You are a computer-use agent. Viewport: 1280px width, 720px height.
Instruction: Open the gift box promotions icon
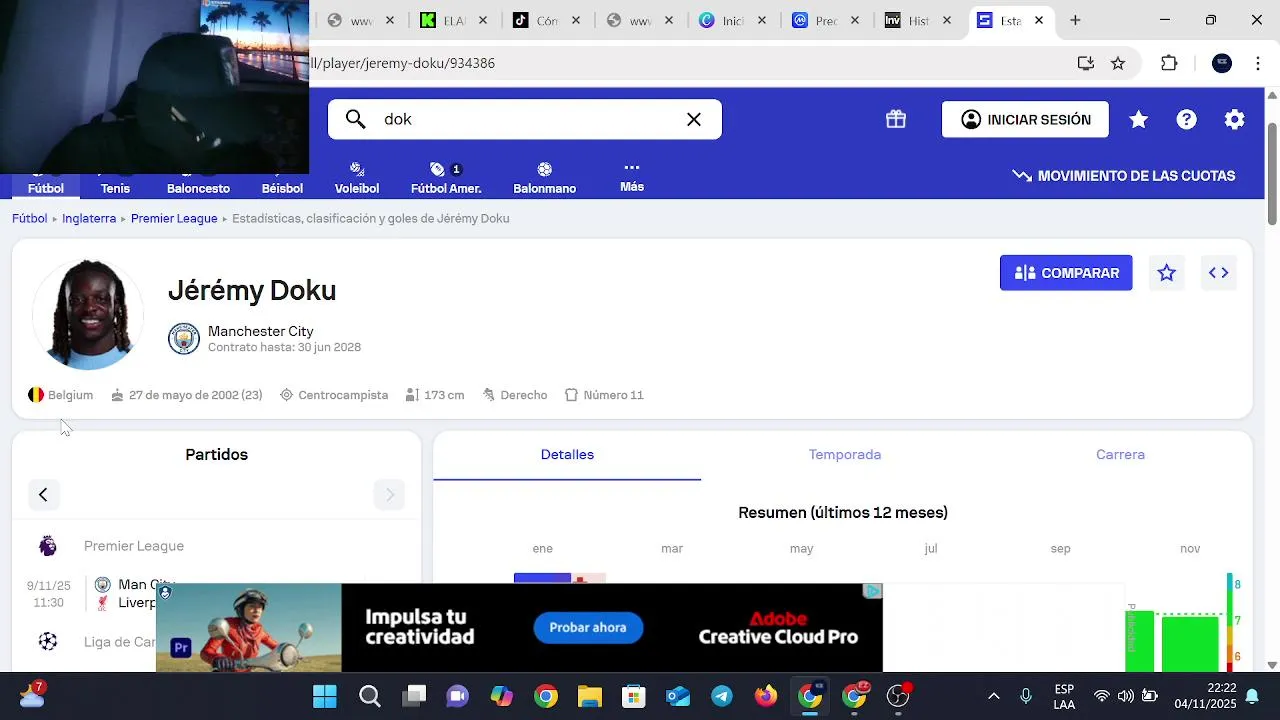pyautogui.click(x=896, y=119)
